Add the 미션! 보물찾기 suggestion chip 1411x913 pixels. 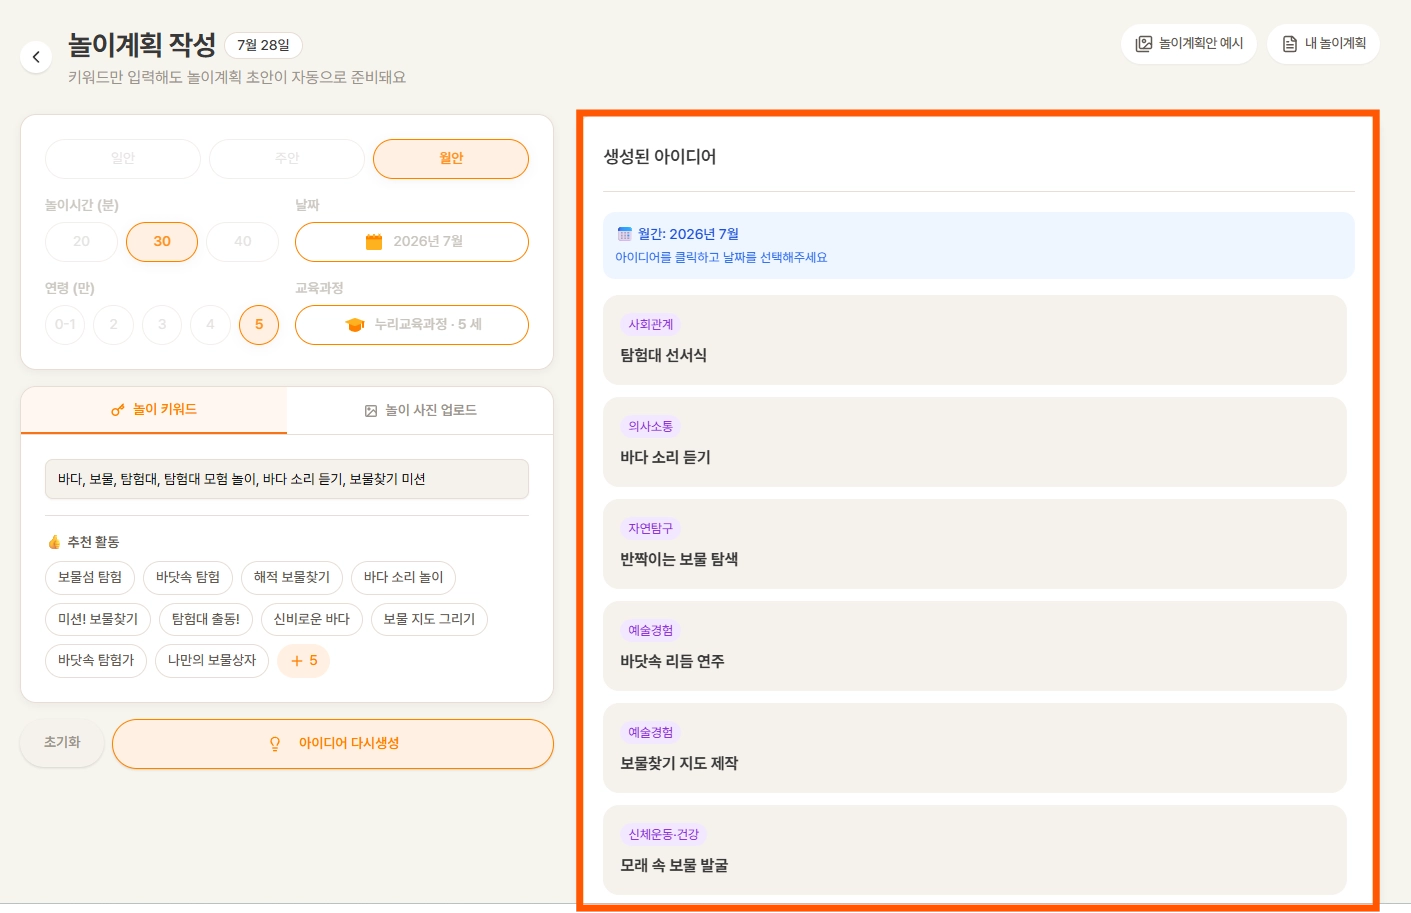click(x=98, y=620)
